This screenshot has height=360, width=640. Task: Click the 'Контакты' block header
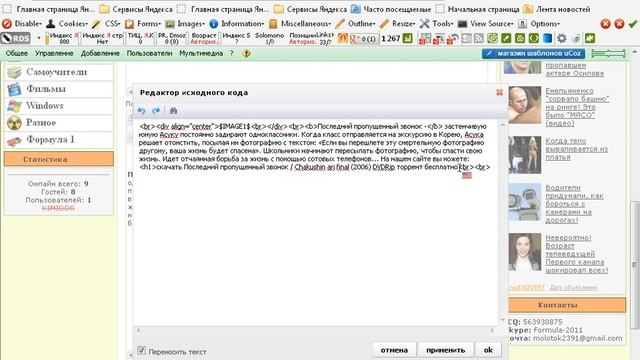coord(567,305)
